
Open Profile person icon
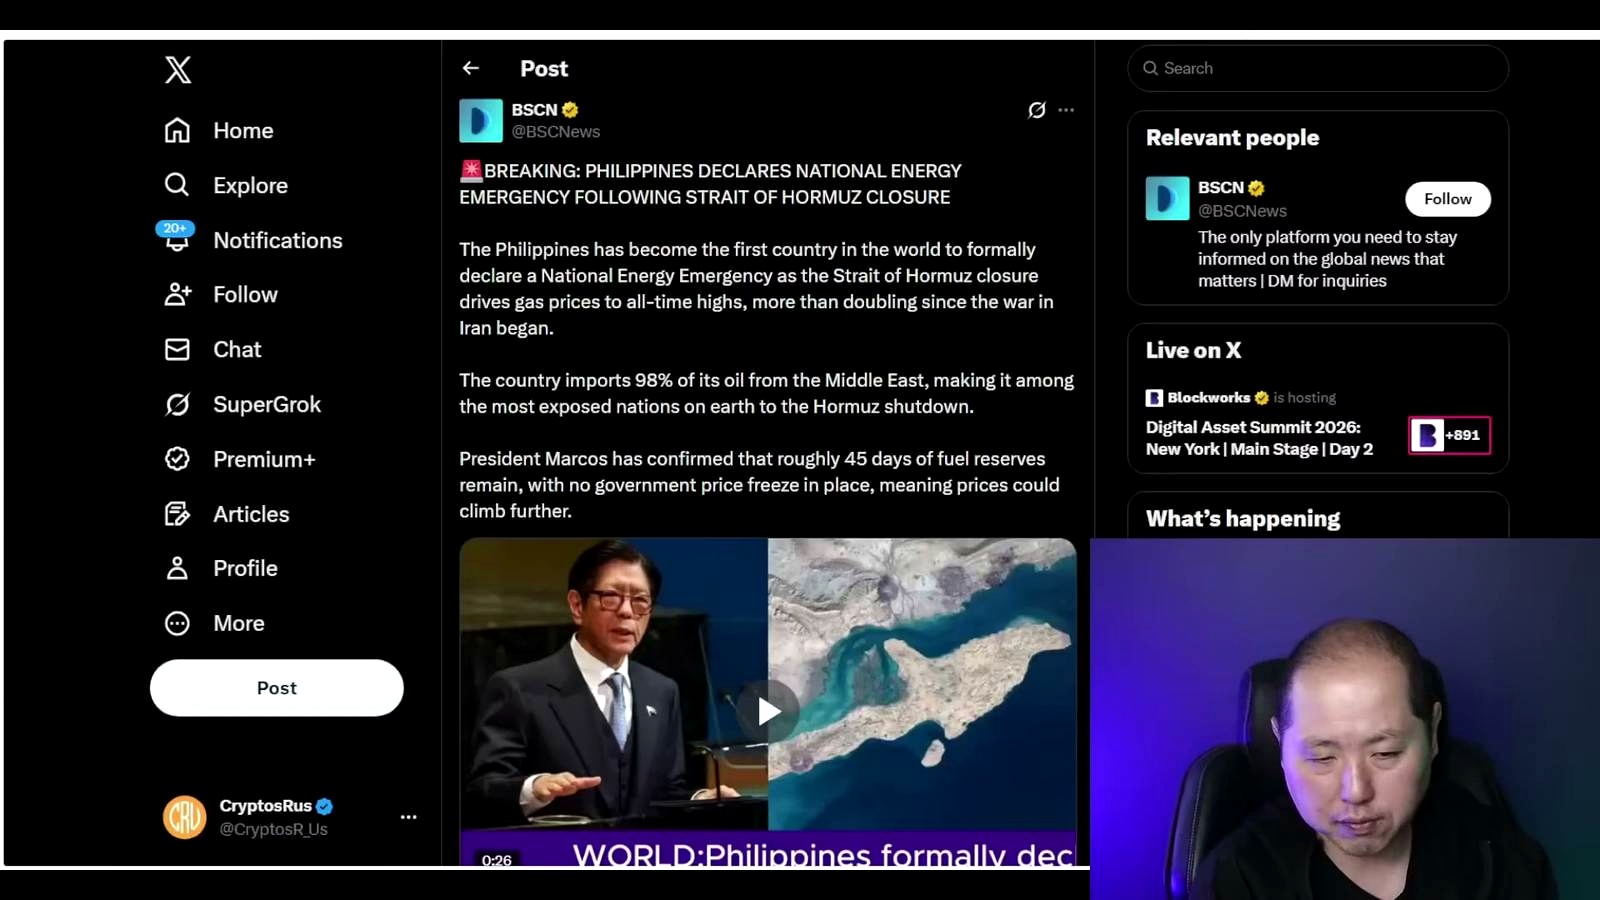click(177, 568)
